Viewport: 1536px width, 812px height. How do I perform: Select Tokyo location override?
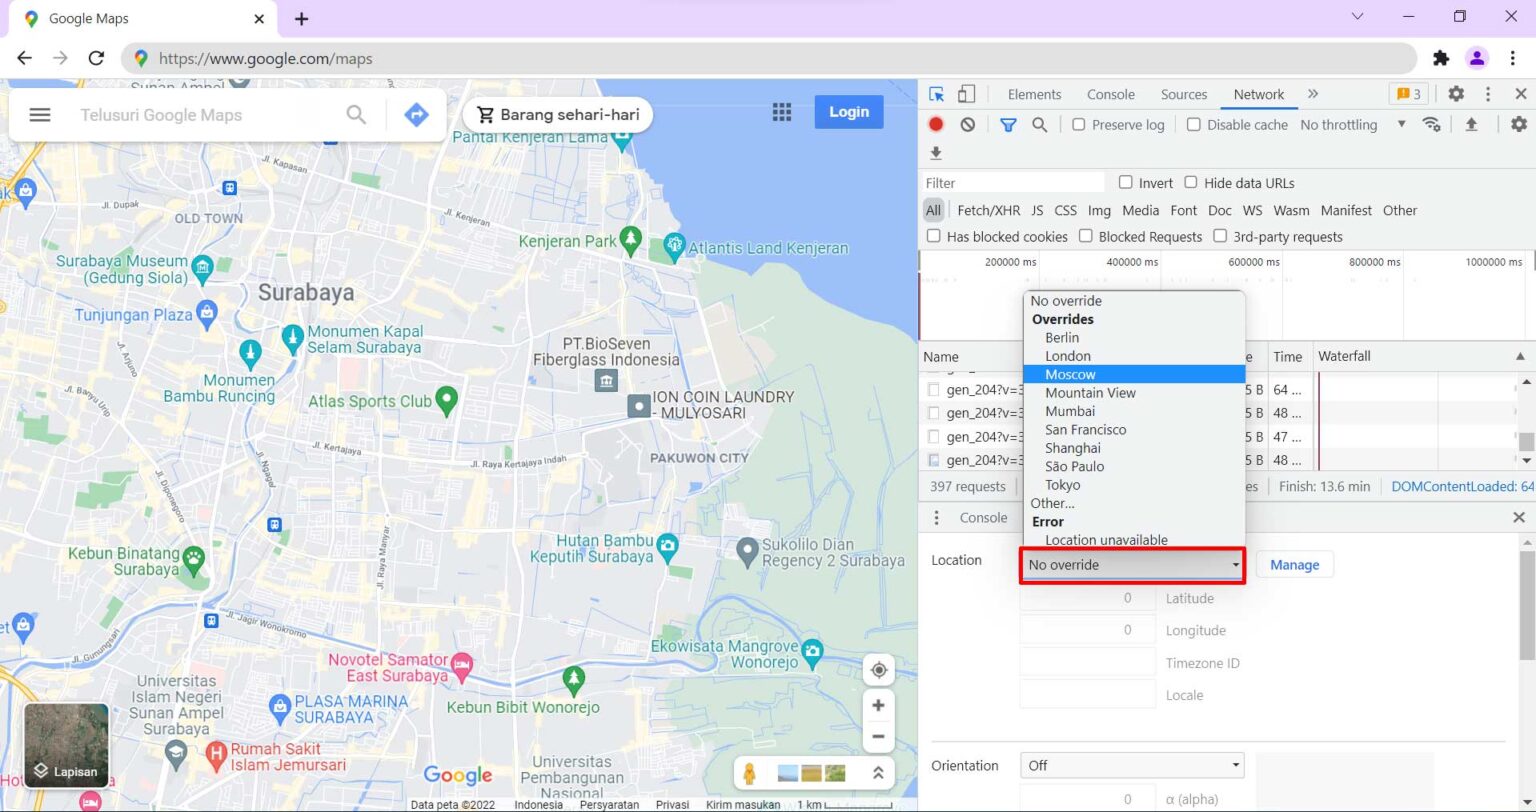coord(1134,485)
